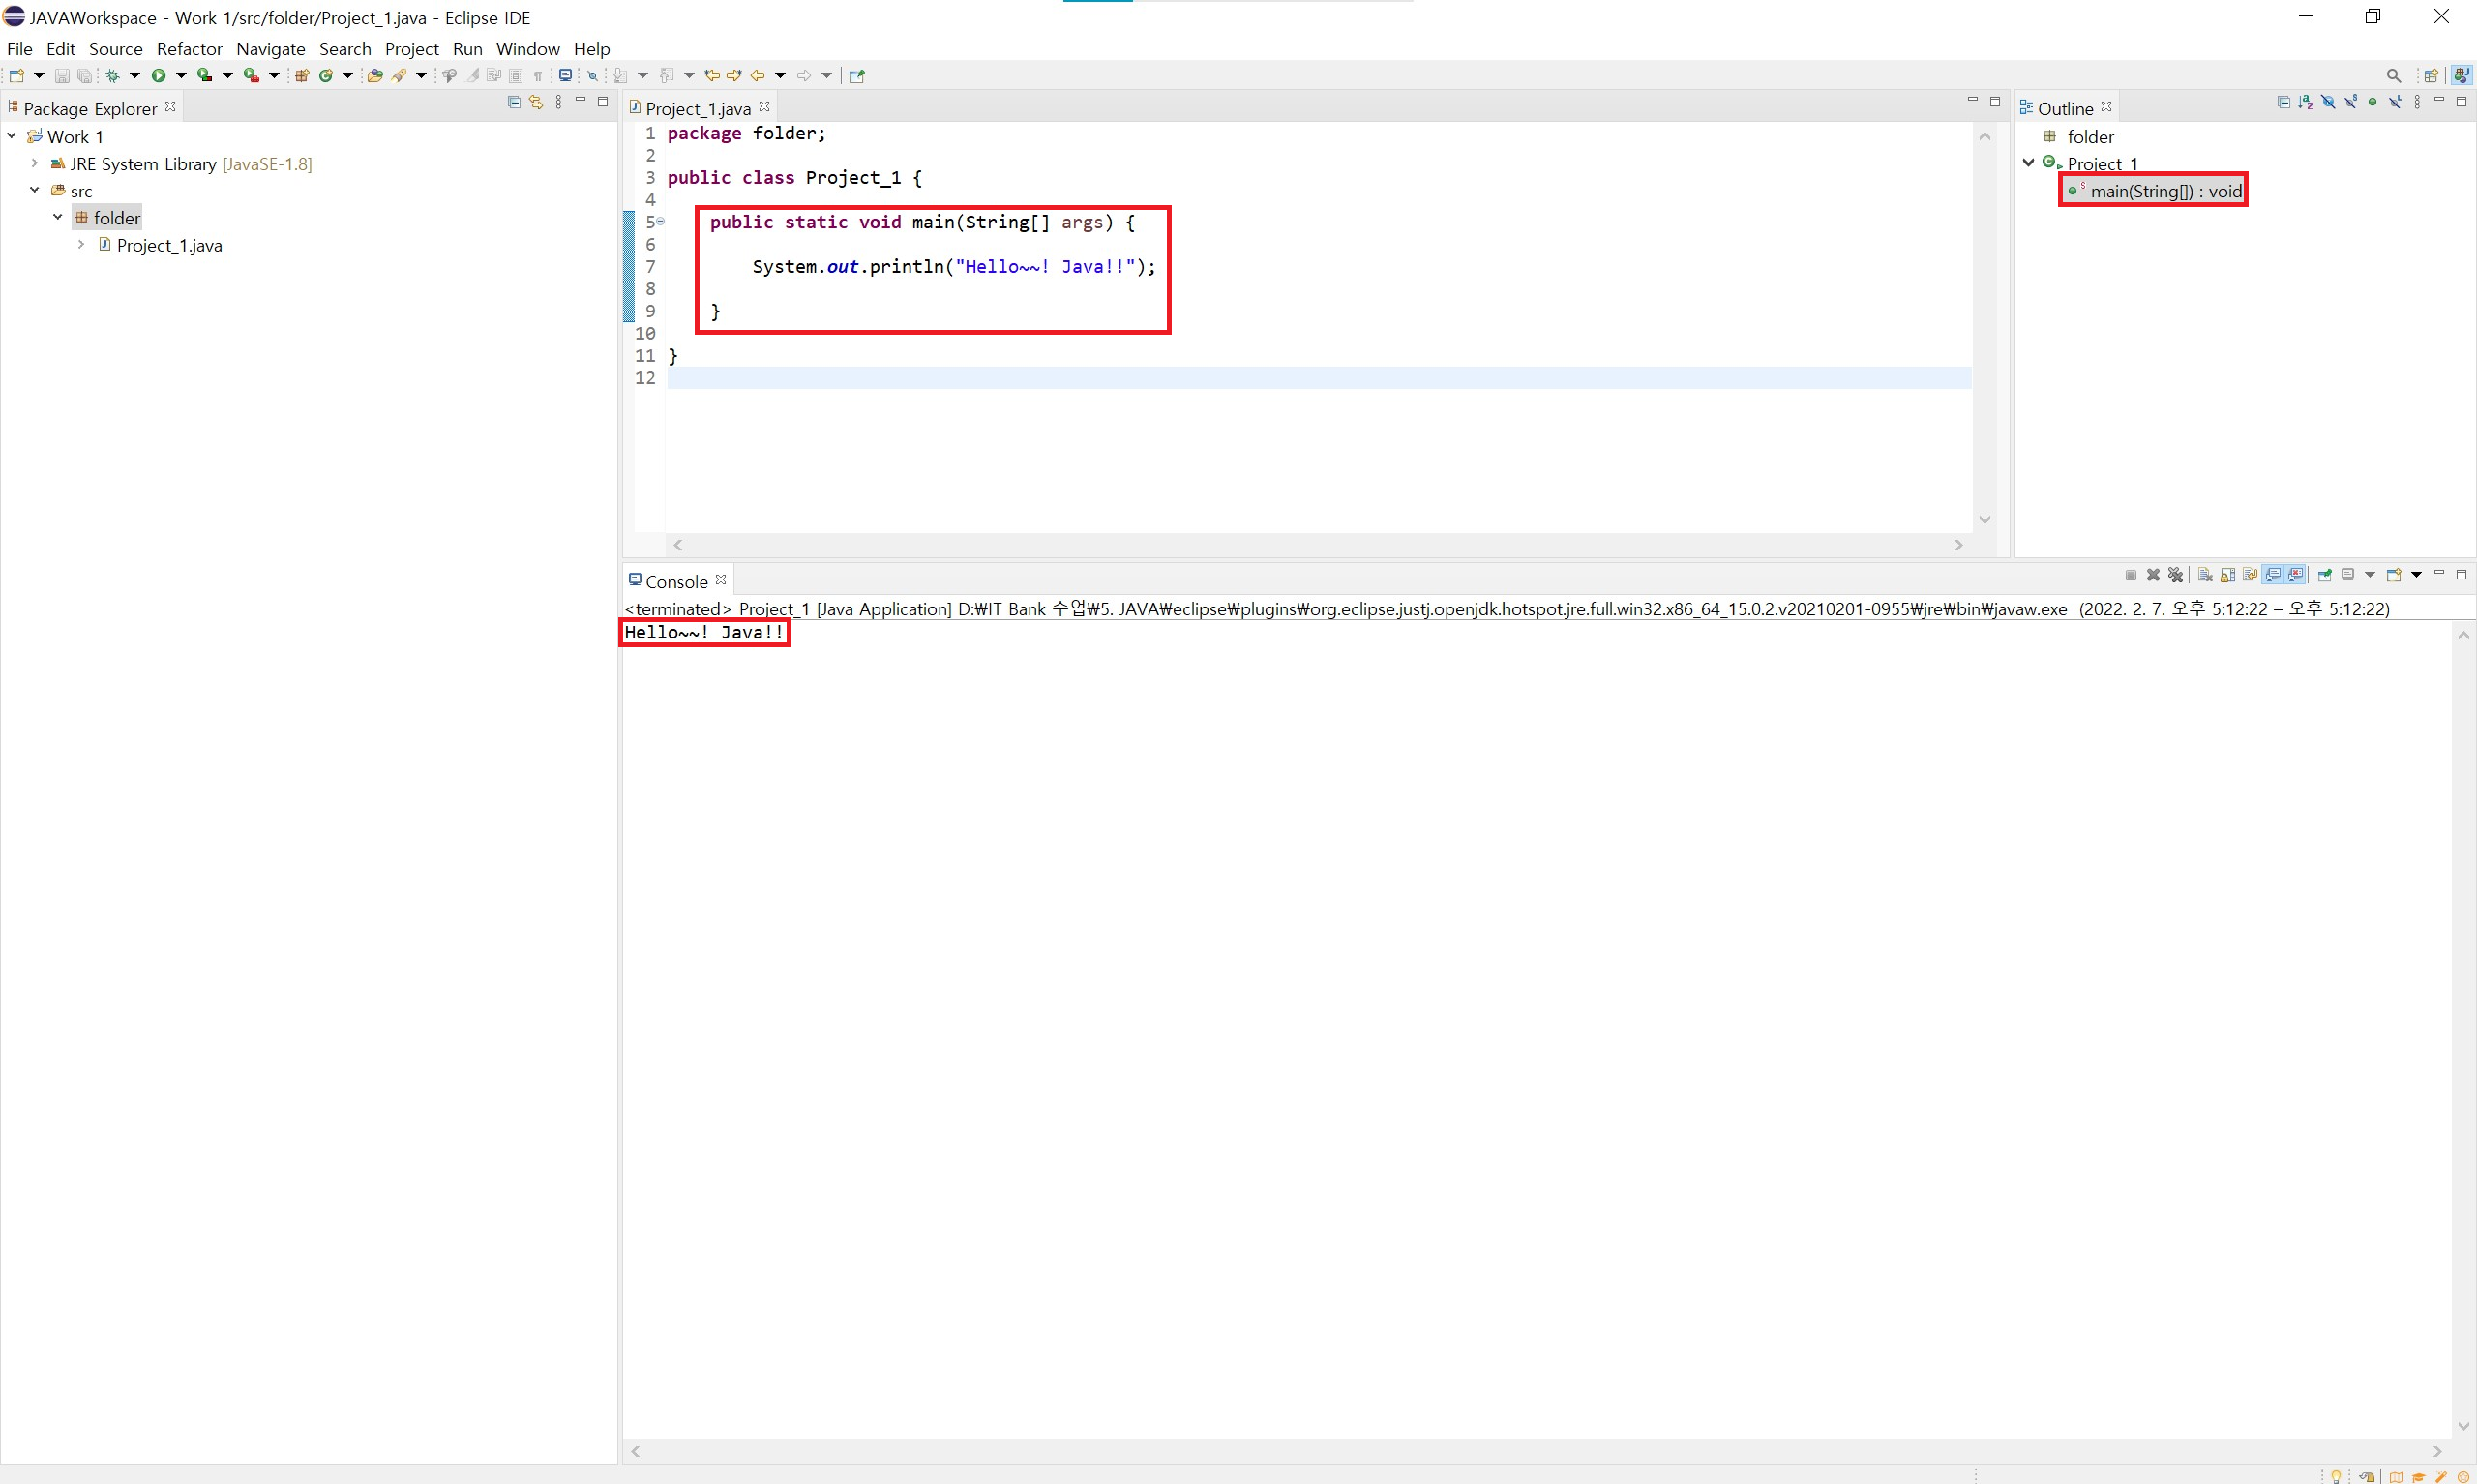Click the Debug bug icon
Viewport: 2477px width, 1484px height.
pos(113,75)
